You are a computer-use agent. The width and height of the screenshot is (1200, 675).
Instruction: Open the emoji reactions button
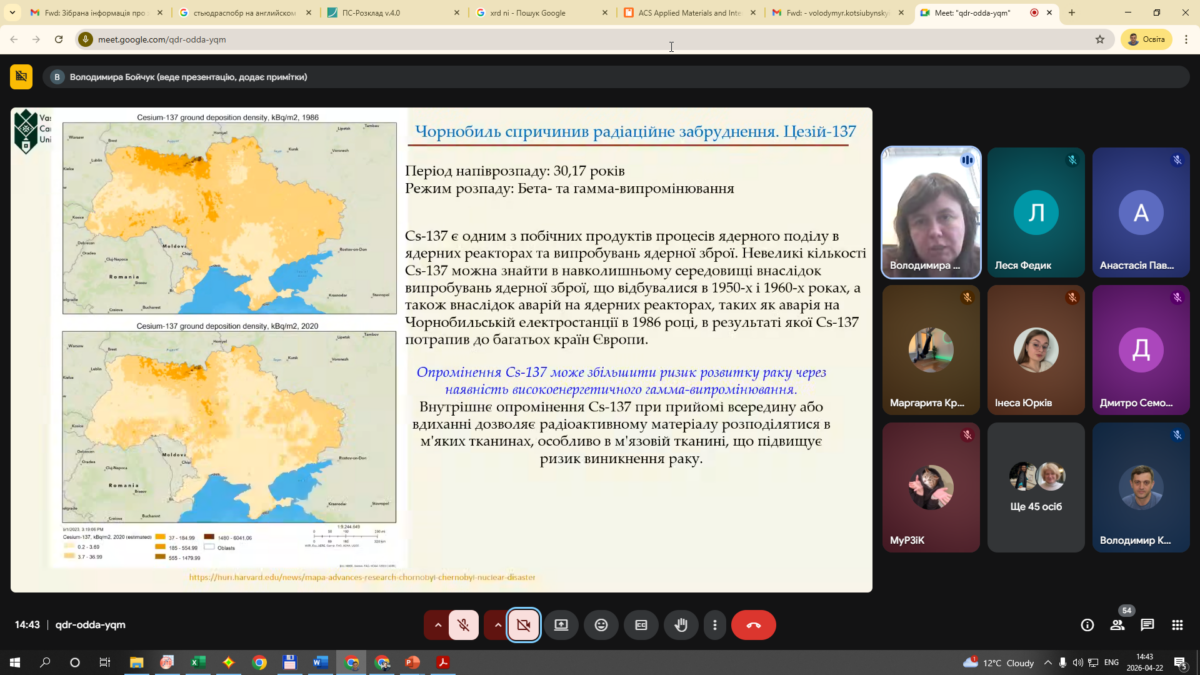[601, 625]
